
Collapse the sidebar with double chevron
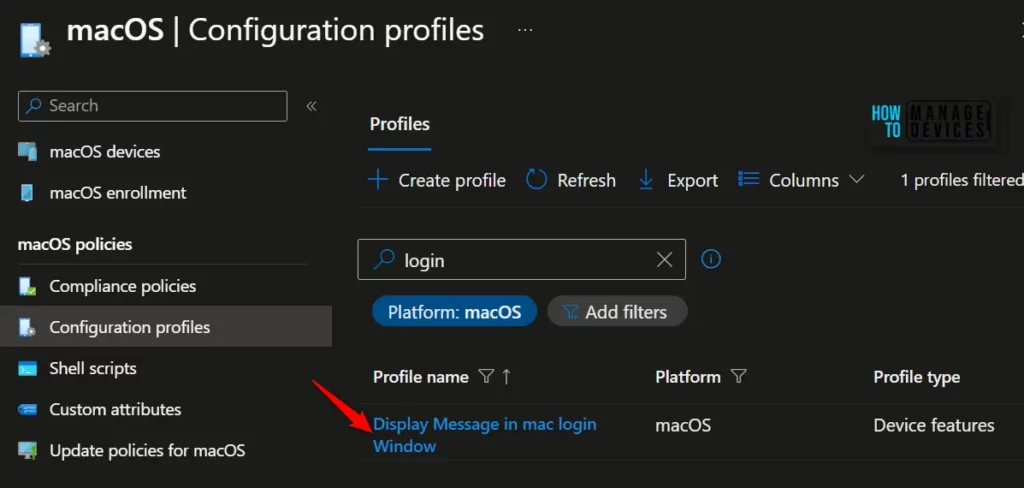tap(312, 106)
